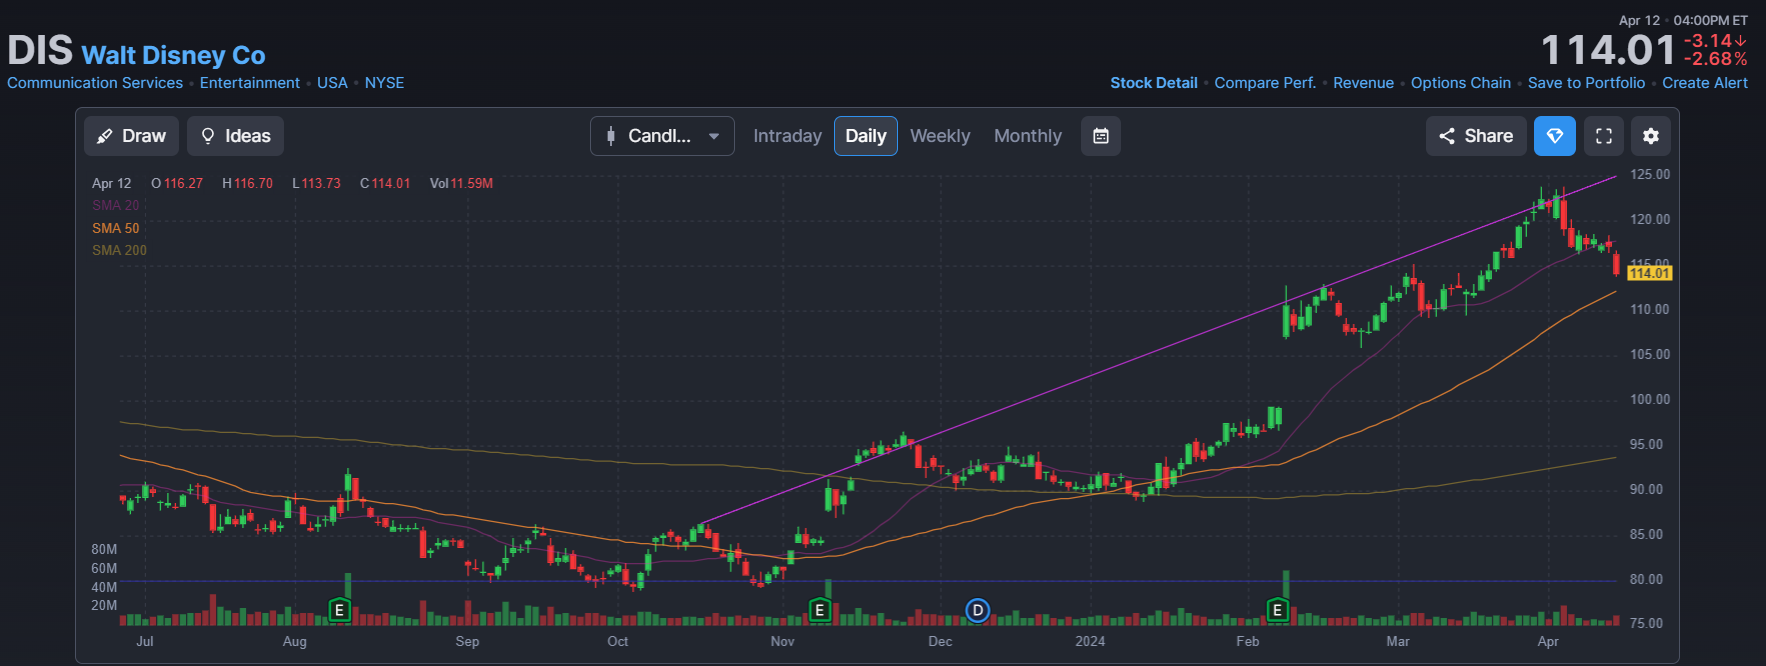
Task: Select the SMA 20 indicator label
Action: (x=116, y=205)
